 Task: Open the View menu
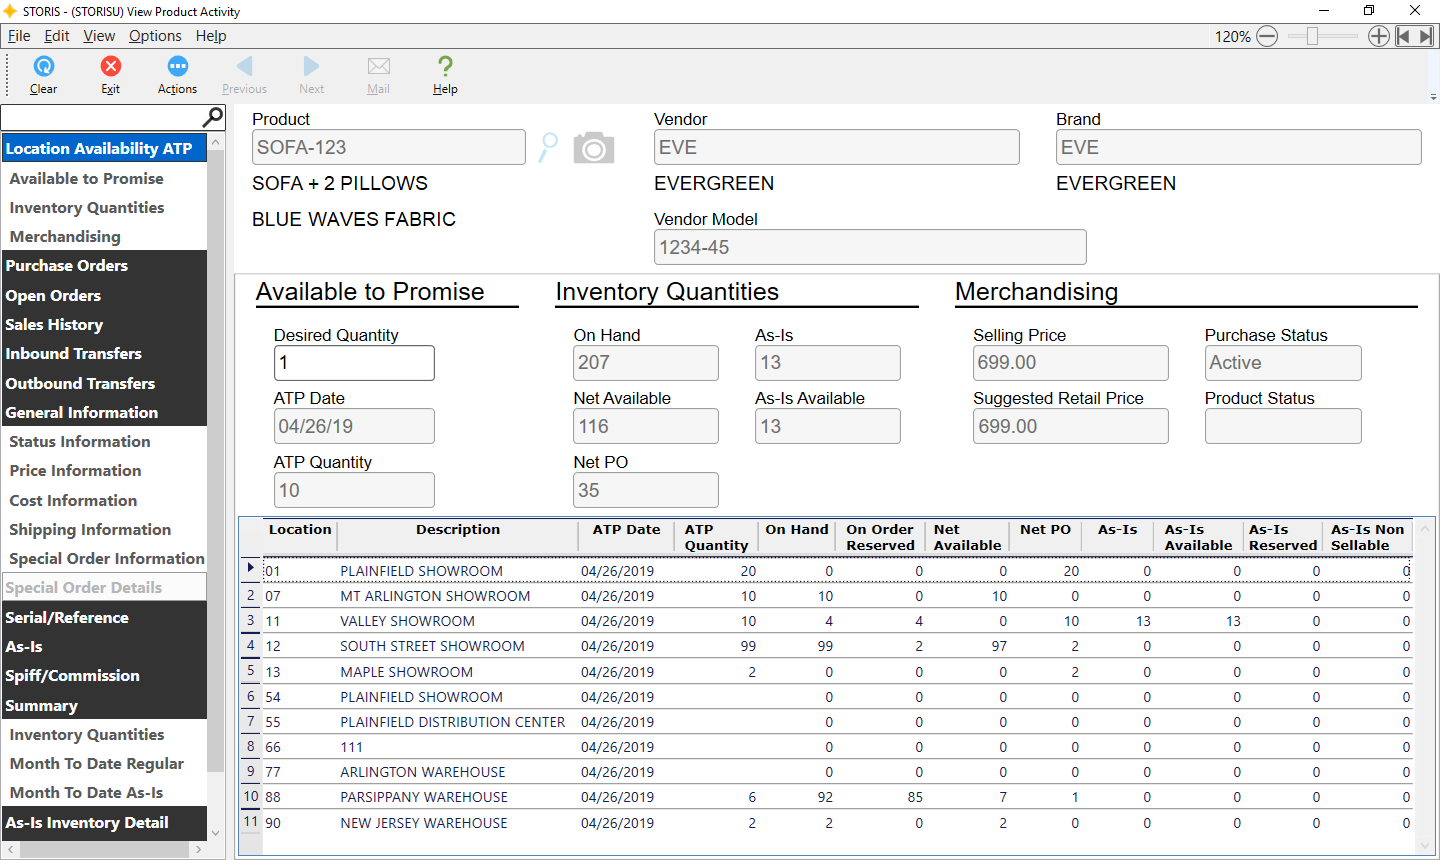pos(98,35)
